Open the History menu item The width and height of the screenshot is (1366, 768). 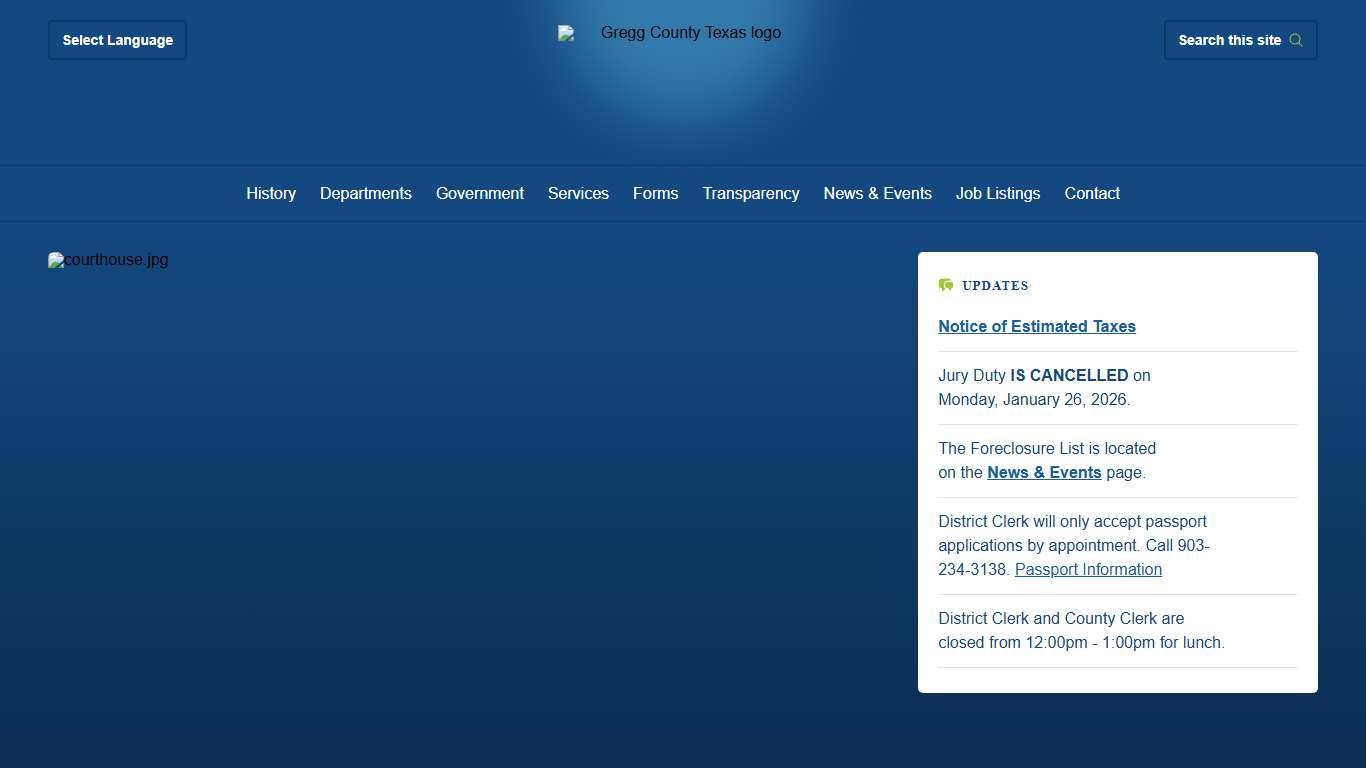pos(271,193)
